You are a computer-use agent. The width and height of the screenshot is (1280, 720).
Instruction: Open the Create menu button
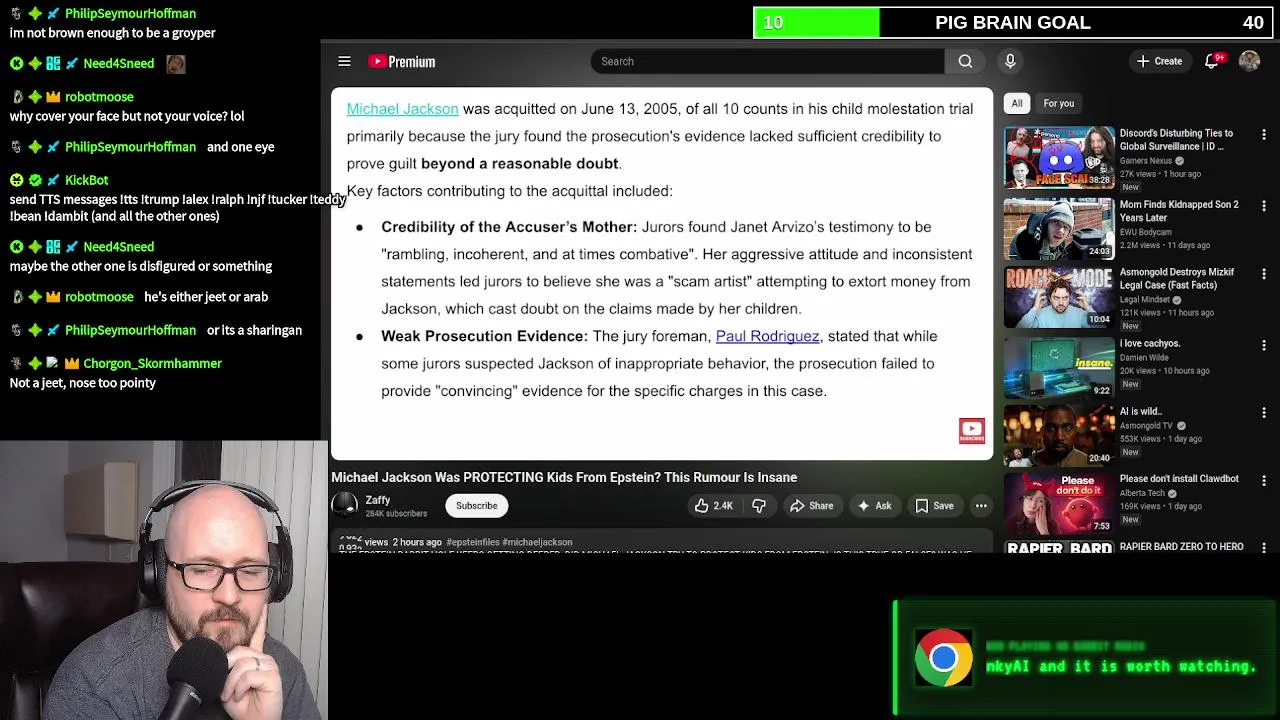1158,61
